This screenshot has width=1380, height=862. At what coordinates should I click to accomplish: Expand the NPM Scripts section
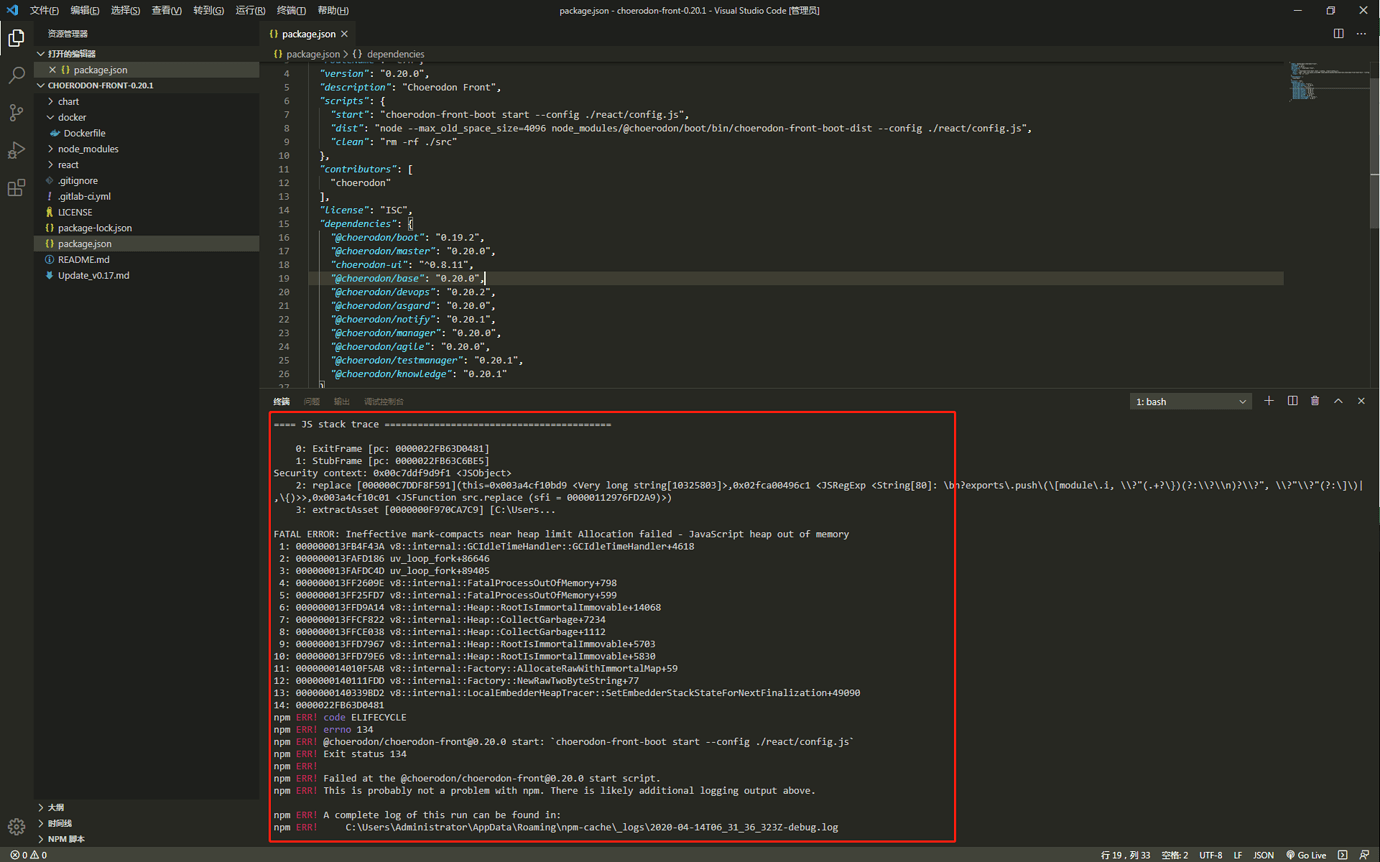pyautogui.click(x=147, y=839)
